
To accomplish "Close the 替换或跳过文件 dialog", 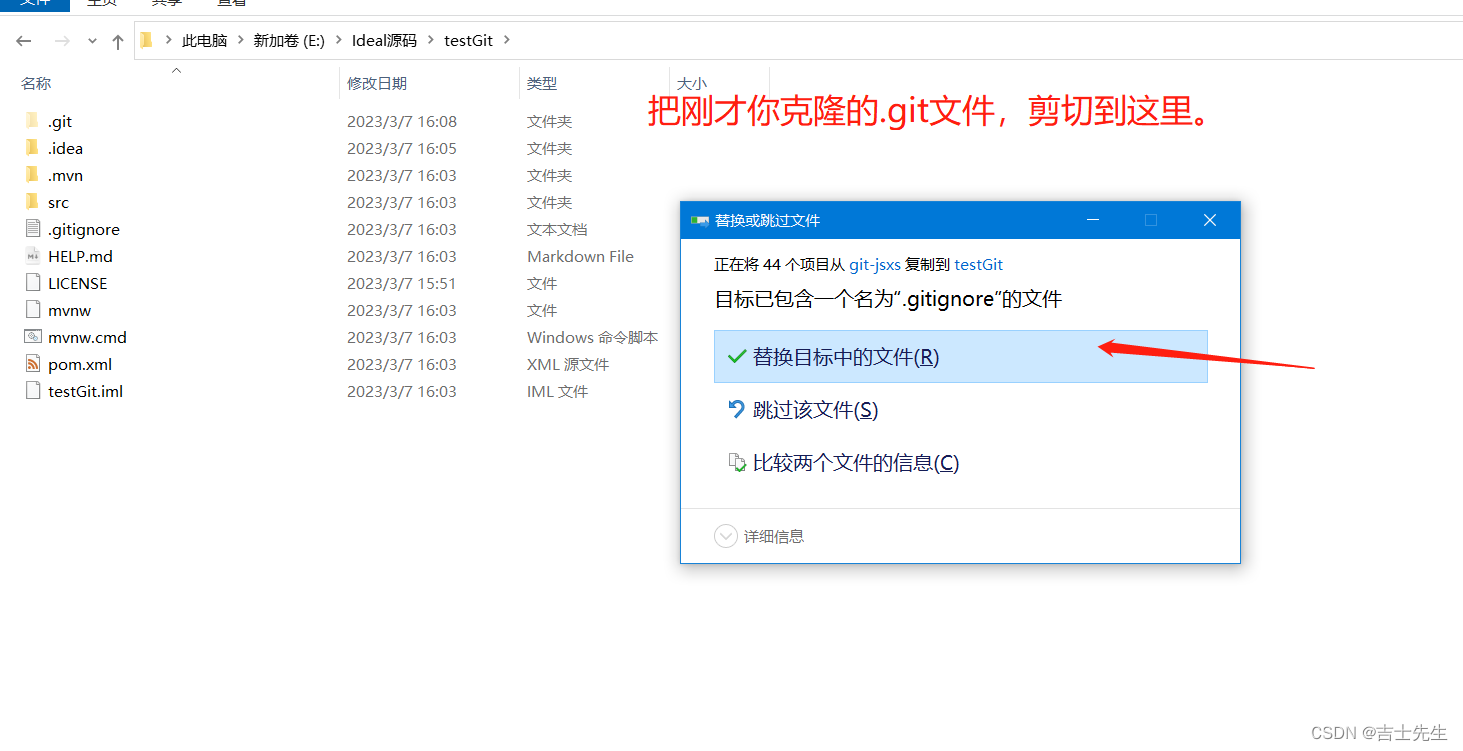I will pos(1210,220).
